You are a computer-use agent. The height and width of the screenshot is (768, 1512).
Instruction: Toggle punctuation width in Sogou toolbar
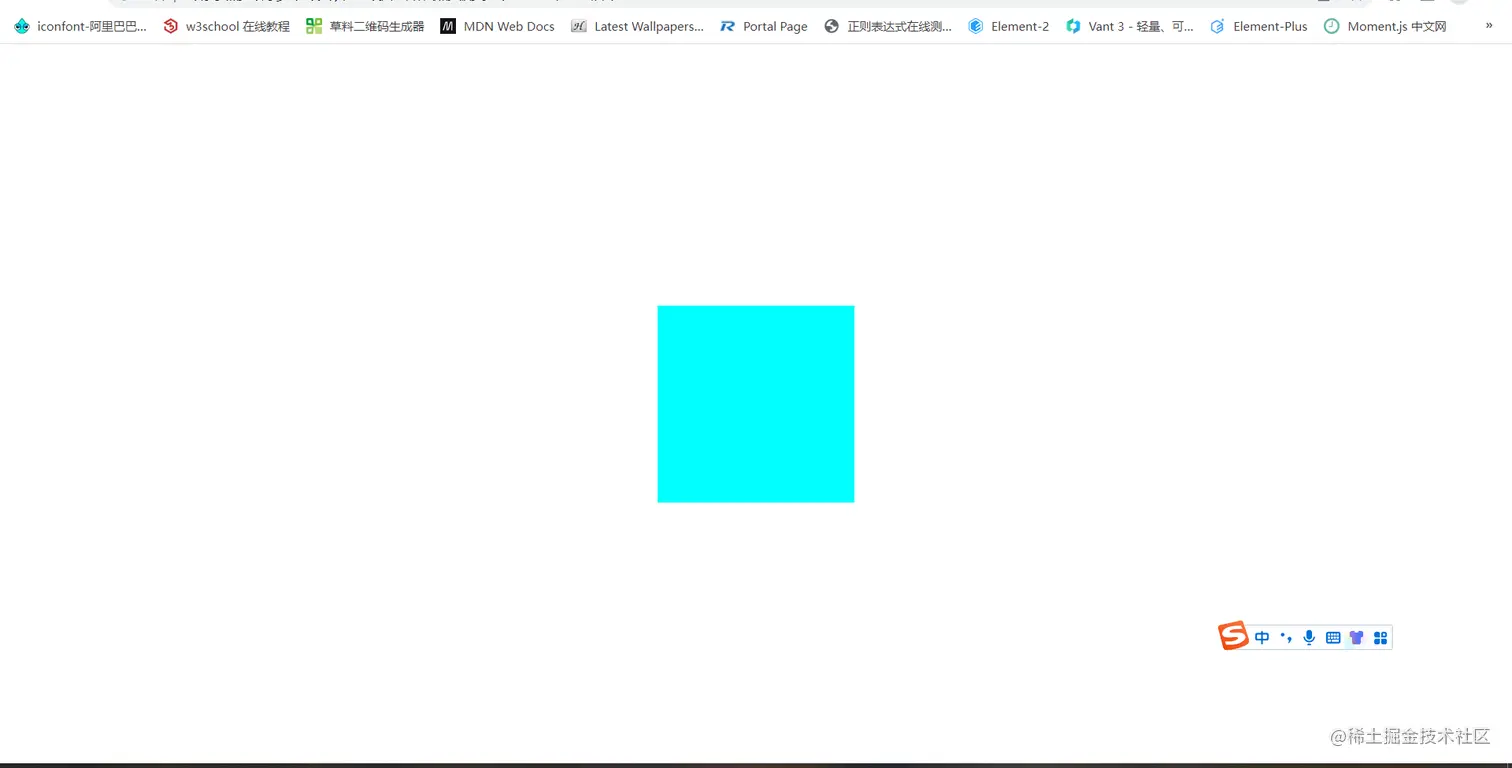click(x=1285, y=637)
